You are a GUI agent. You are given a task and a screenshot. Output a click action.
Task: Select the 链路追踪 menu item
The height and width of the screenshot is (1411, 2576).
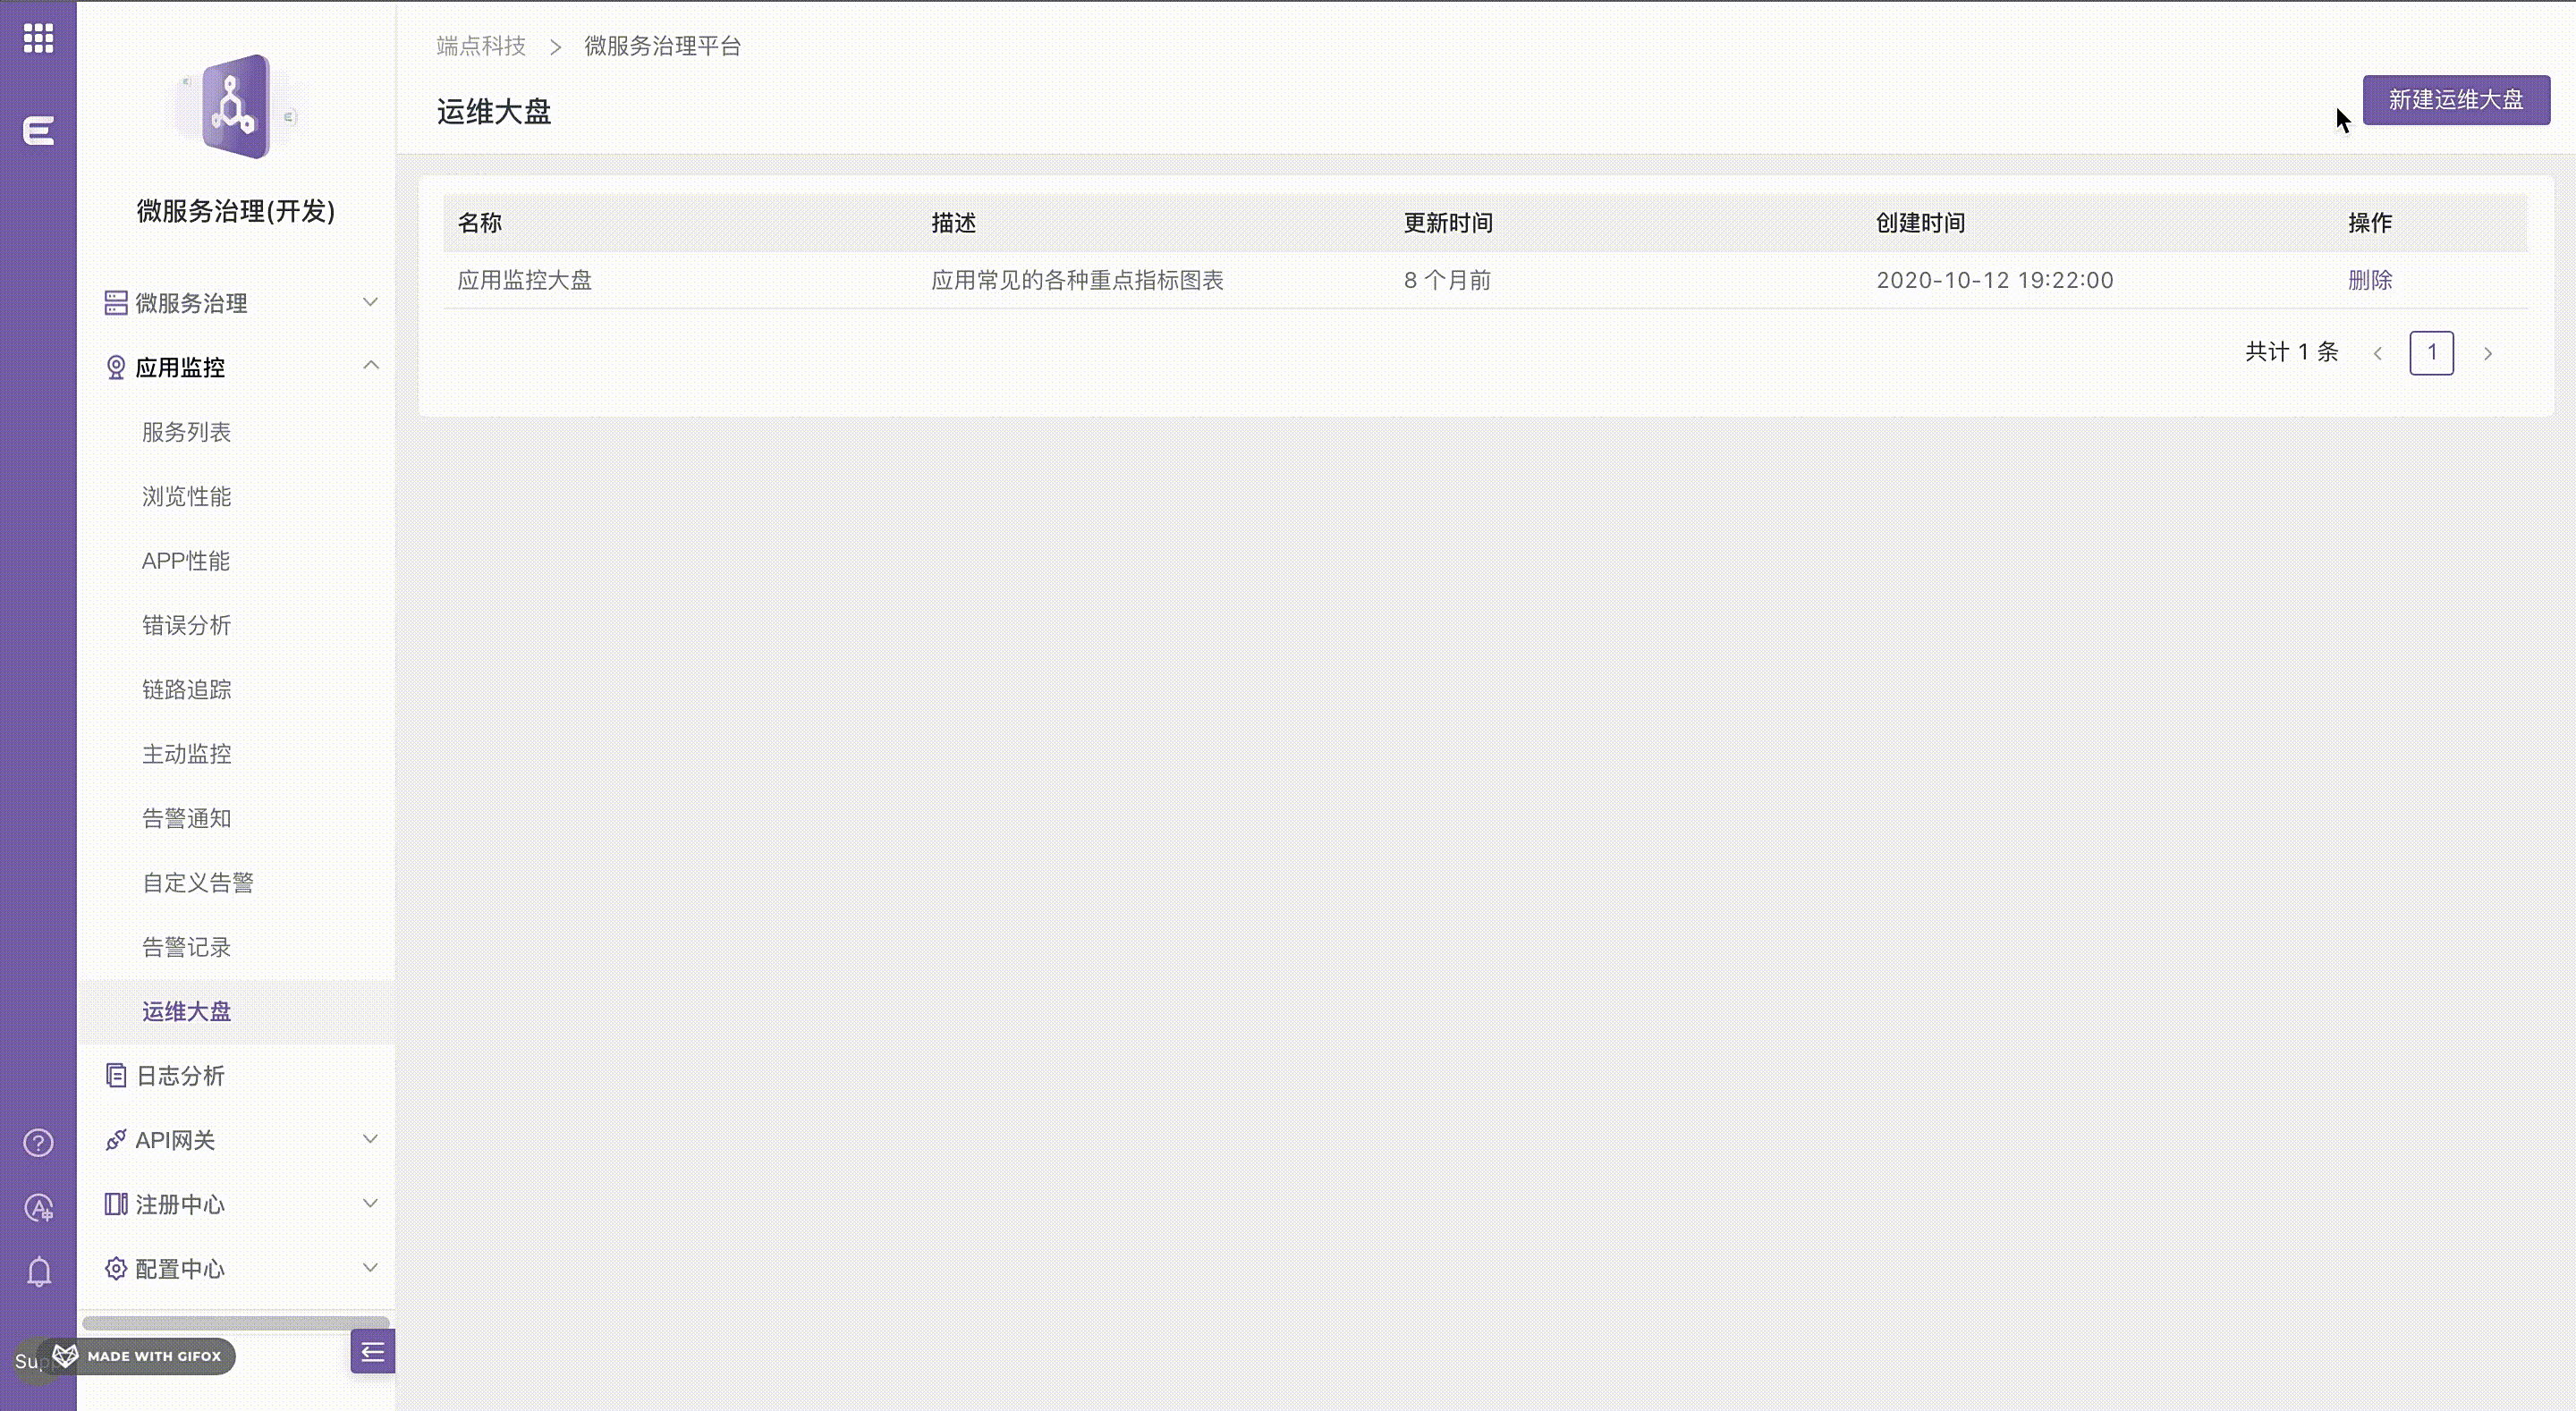[186, 689]
